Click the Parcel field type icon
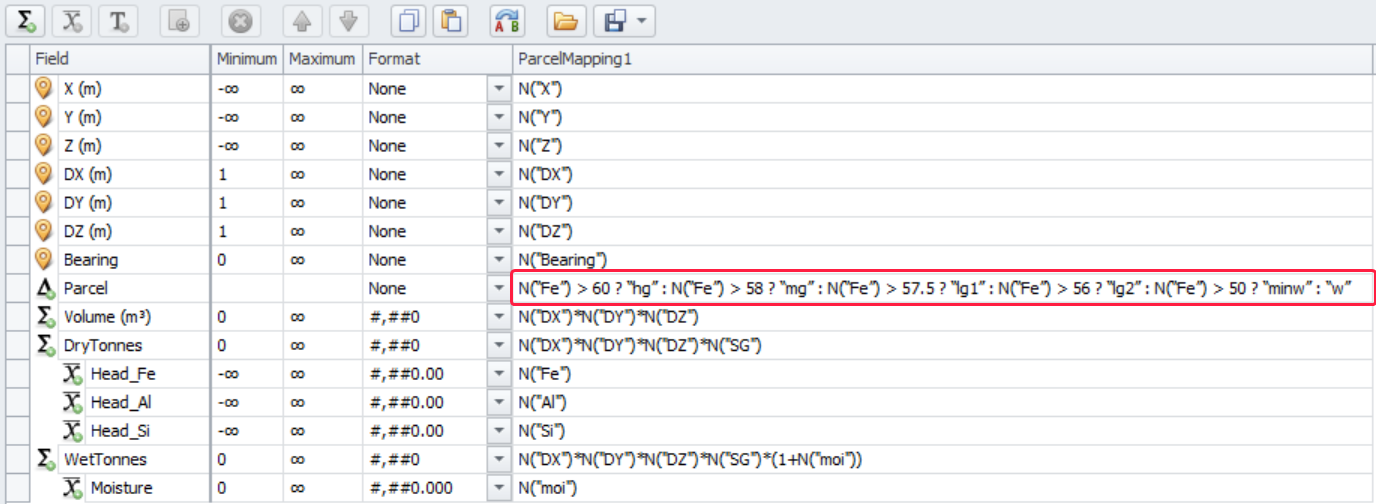The image size is (1376, 504). tap(44, 288)
